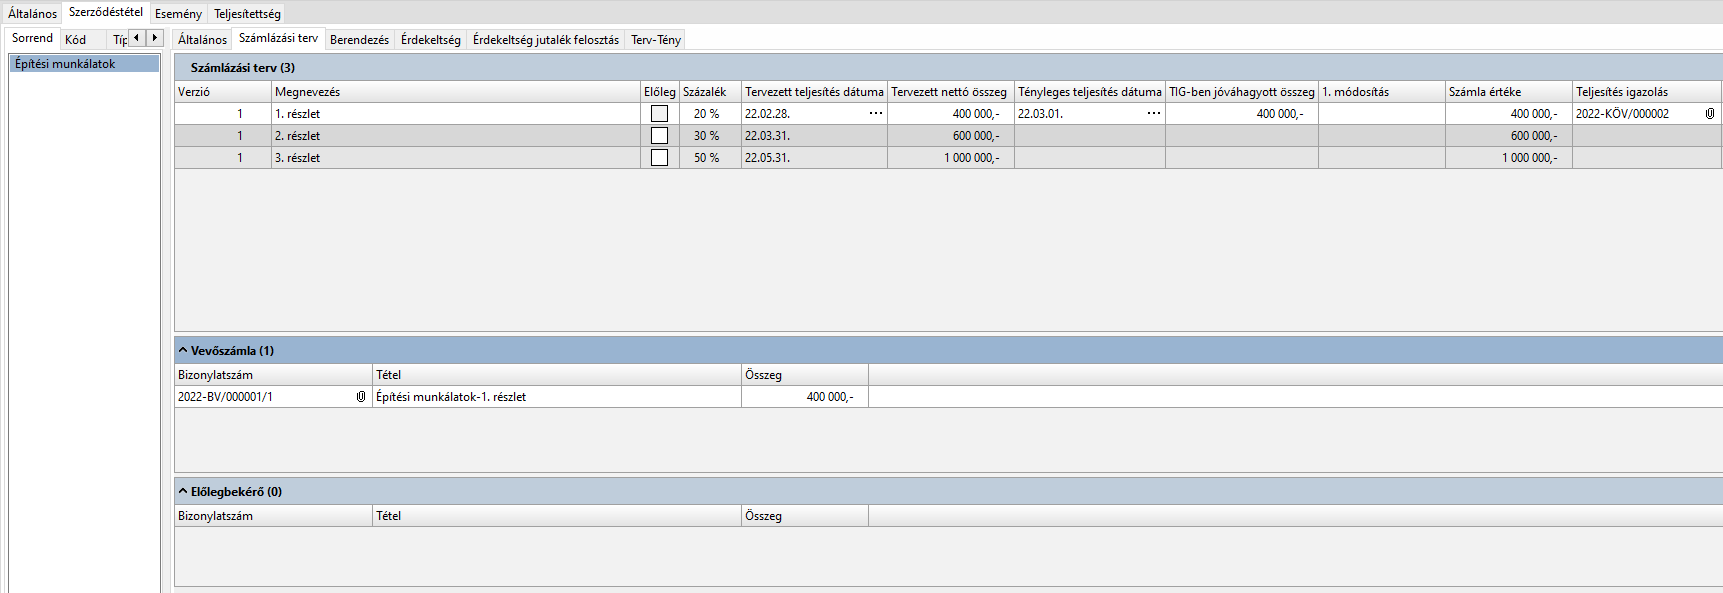Image resolution: width=1723 pixels, height=593 pixels.
Task: Click the Számla értéke column header
Action: click(1509, 92)
